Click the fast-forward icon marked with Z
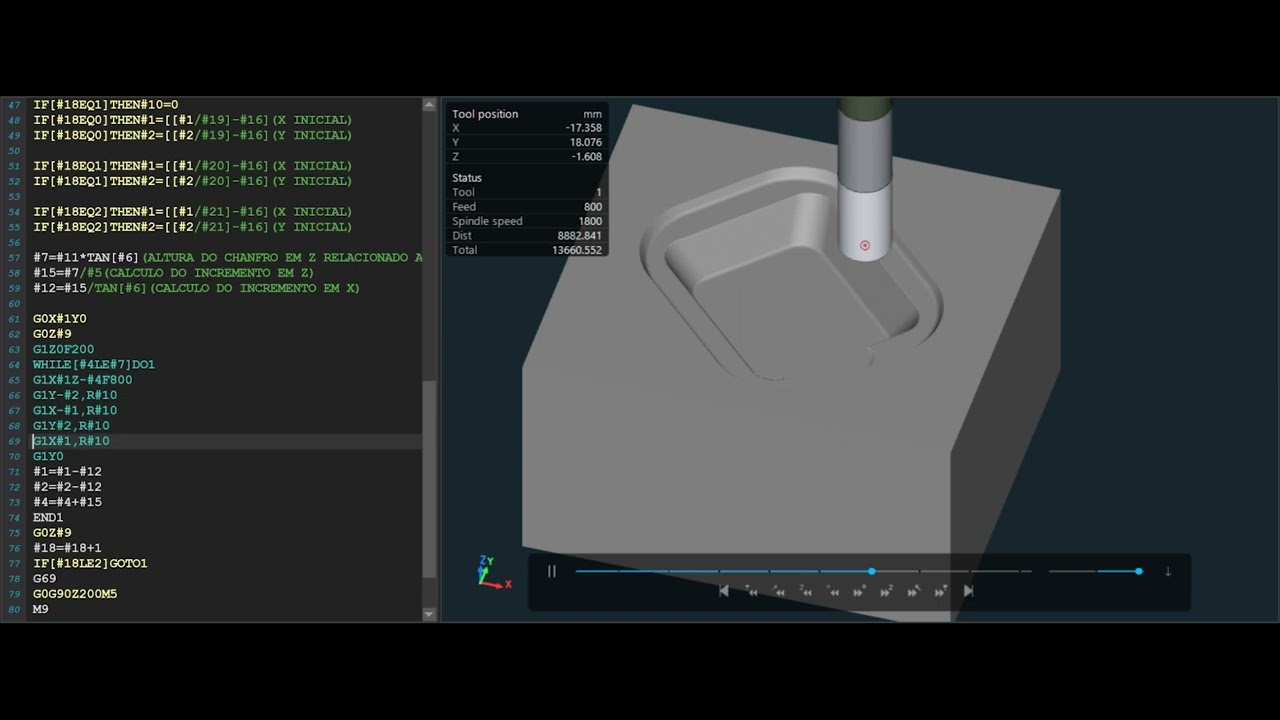The image size is (1280, 720). click(x=886, y=591)
